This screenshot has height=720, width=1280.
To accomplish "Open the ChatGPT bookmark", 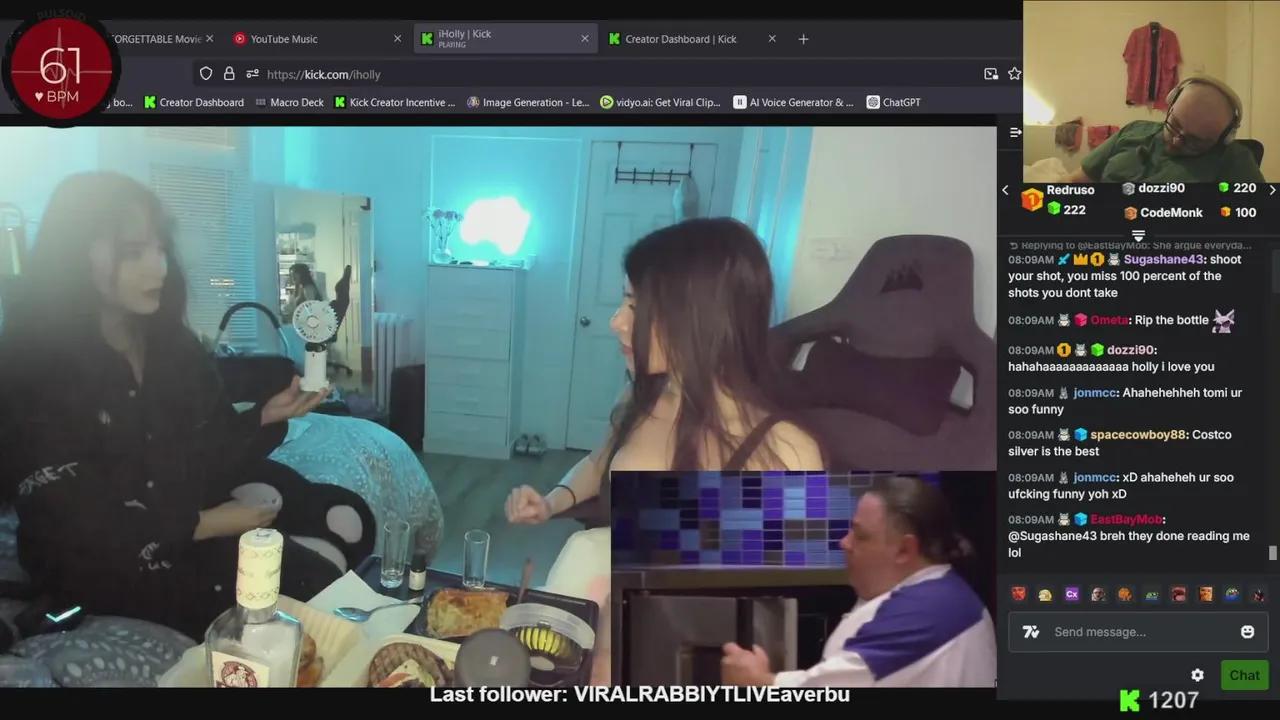I will 893,102.
